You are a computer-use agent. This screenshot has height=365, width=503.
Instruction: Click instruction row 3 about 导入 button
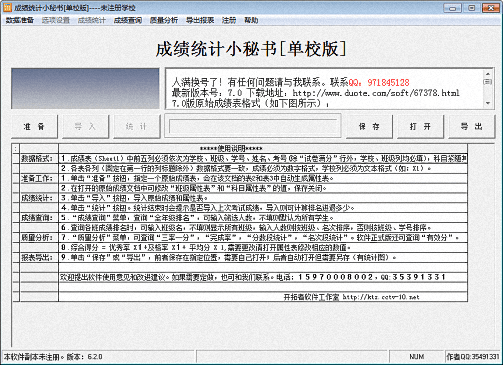(x=263, y=198)
